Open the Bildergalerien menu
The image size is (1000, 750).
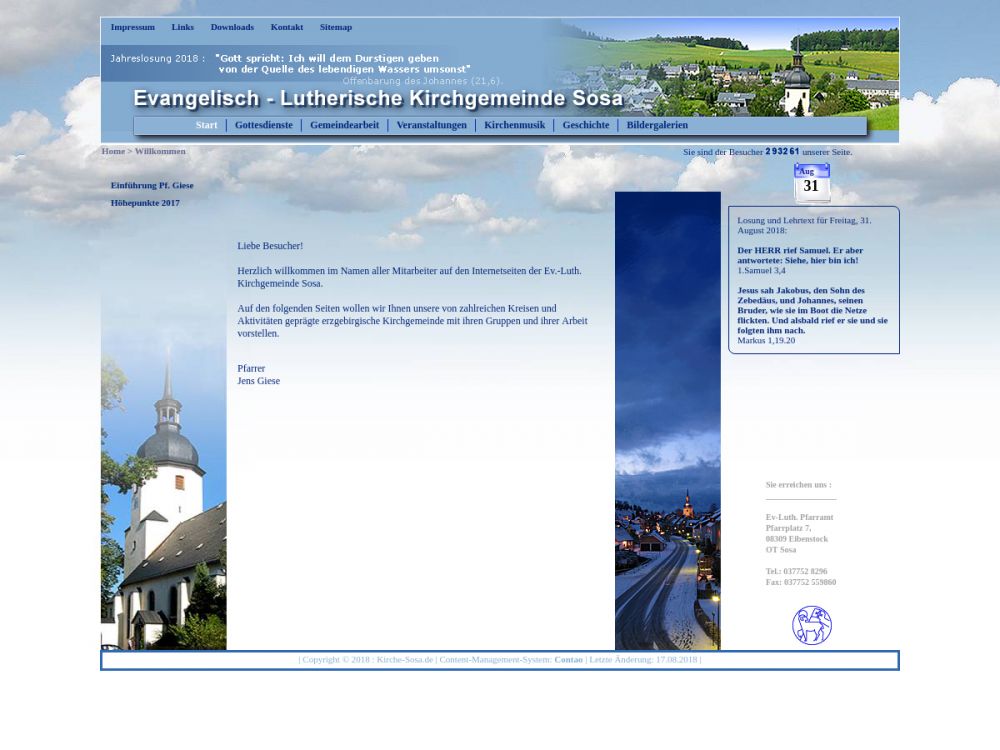(657, 125)
